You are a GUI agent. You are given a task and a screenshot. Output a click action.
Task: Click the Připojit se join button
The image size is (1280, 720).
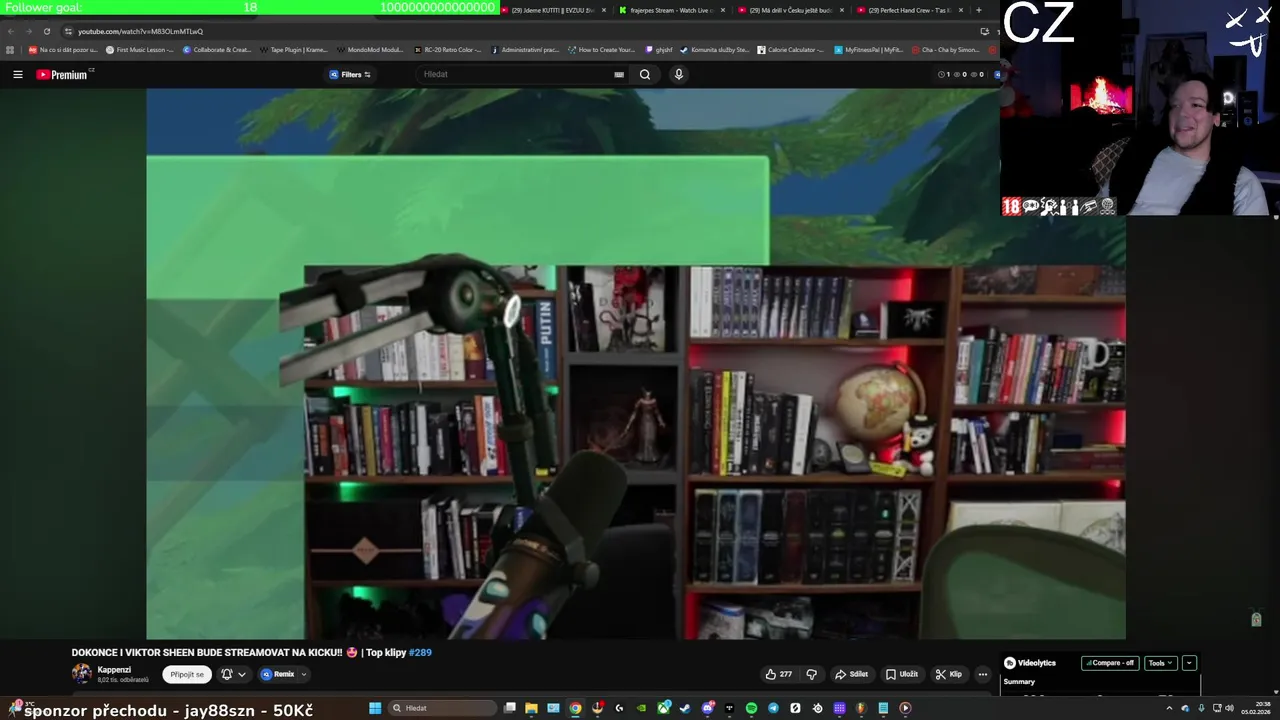(x=187, y=674)
